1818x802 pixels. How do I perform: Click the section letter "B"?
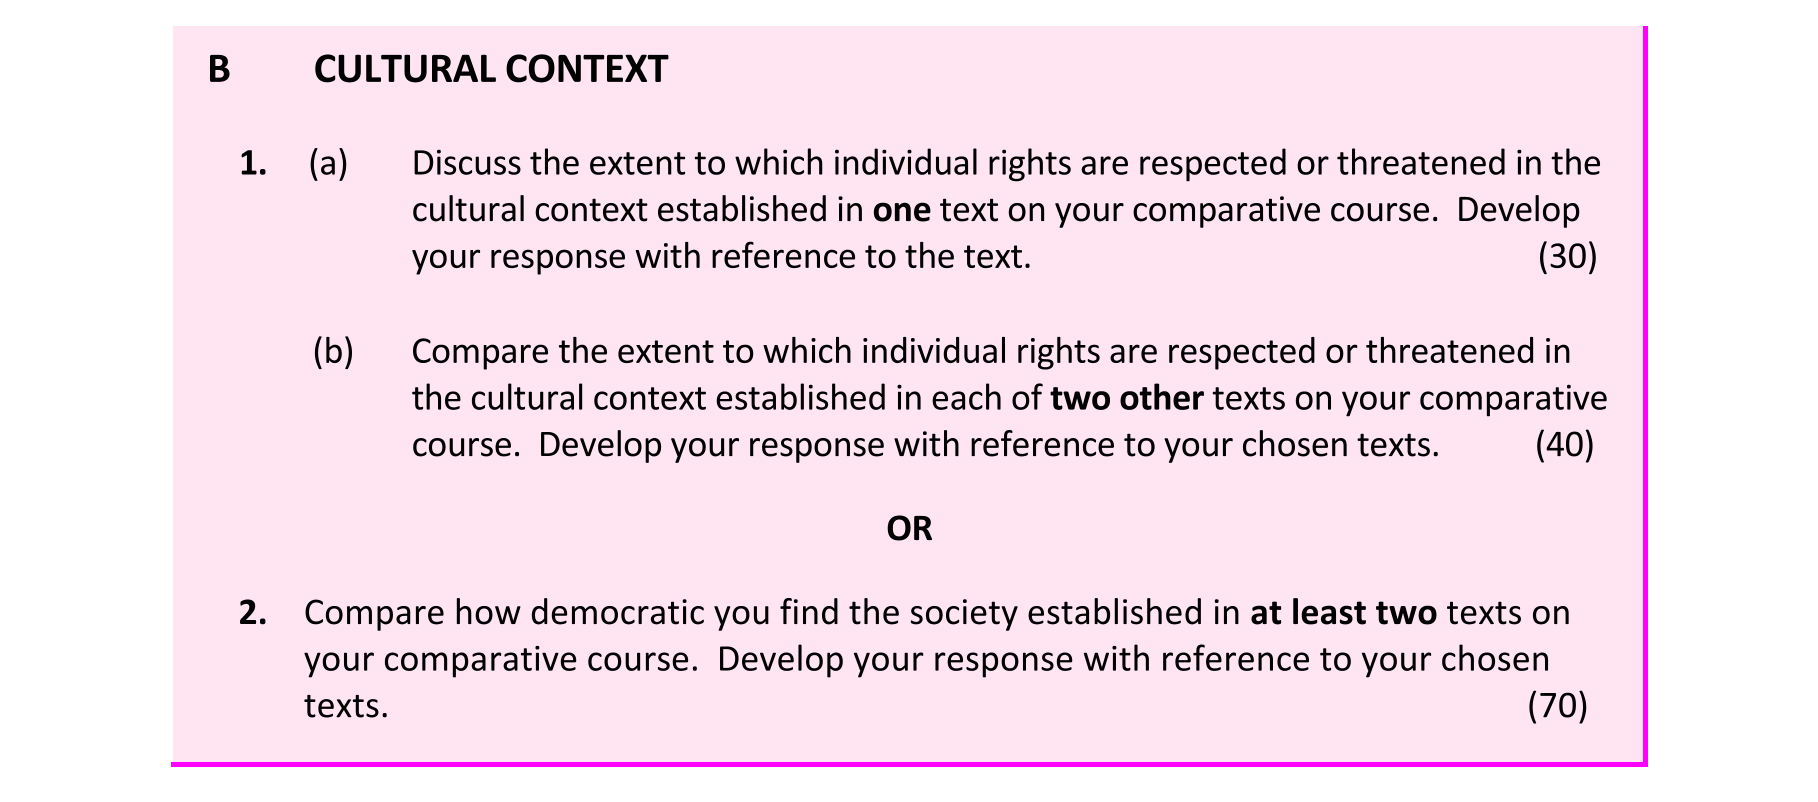(x=219, y=70)
